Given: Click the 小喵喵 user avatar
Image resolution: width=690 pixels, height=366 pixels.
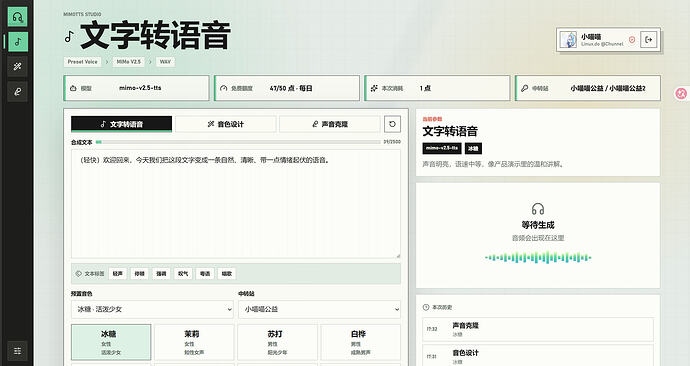Looking at the screenshot, I should click(568, 40).
